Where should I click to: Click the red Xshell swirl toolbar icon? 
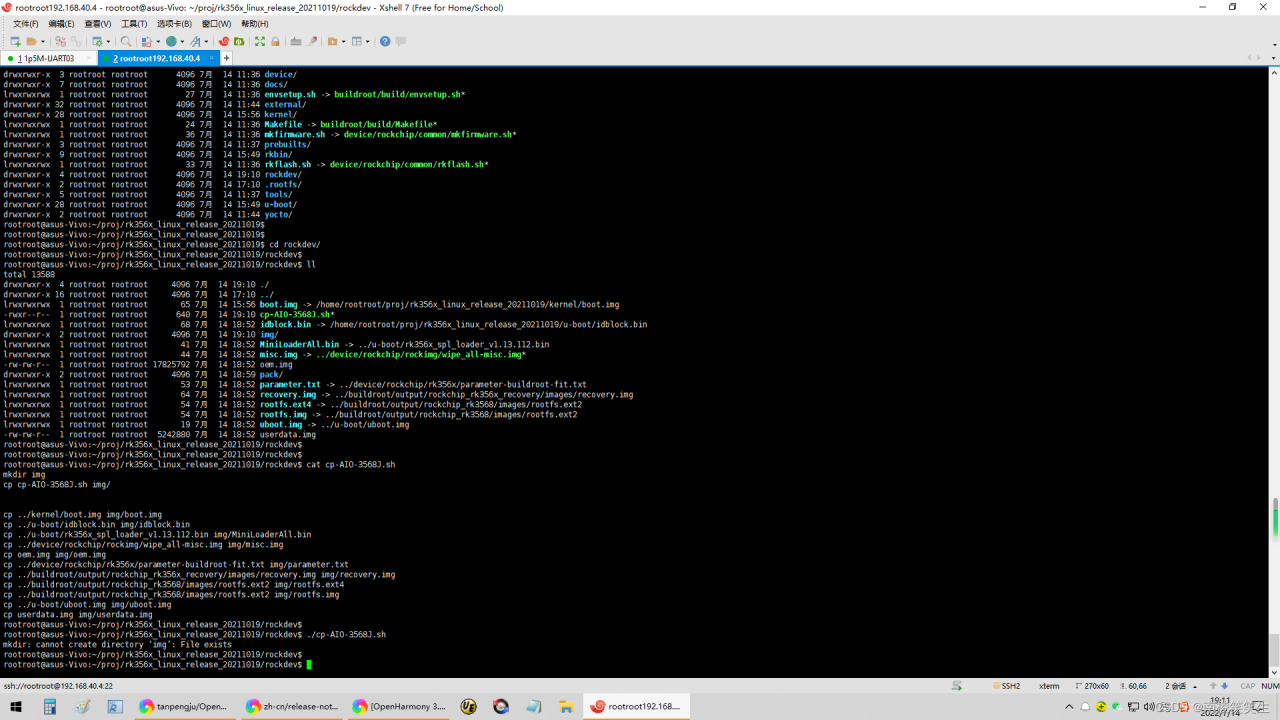coord(224,41)
